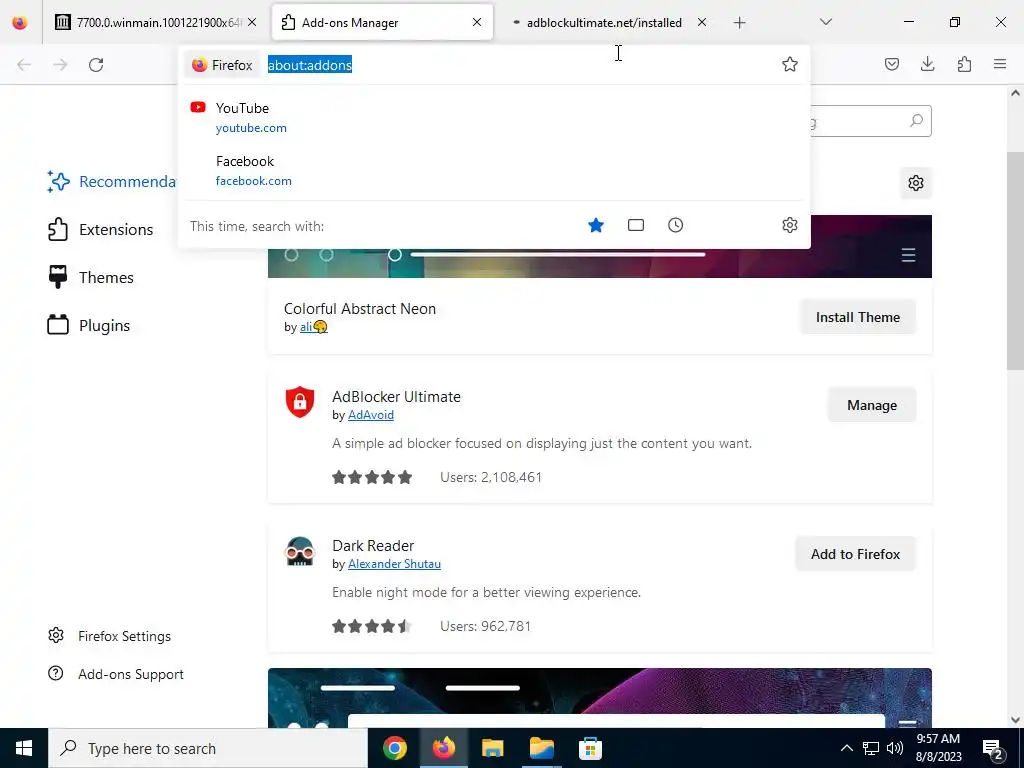Open Recommendations in the sidebar
Image resolution: width=1024 pixels, height=768 pixels.
111,182
